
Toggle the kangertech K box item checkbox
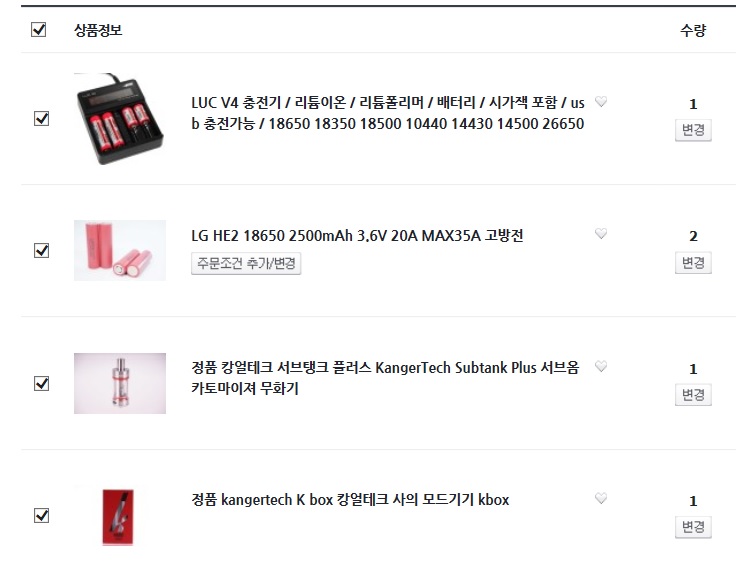point(42,515)
